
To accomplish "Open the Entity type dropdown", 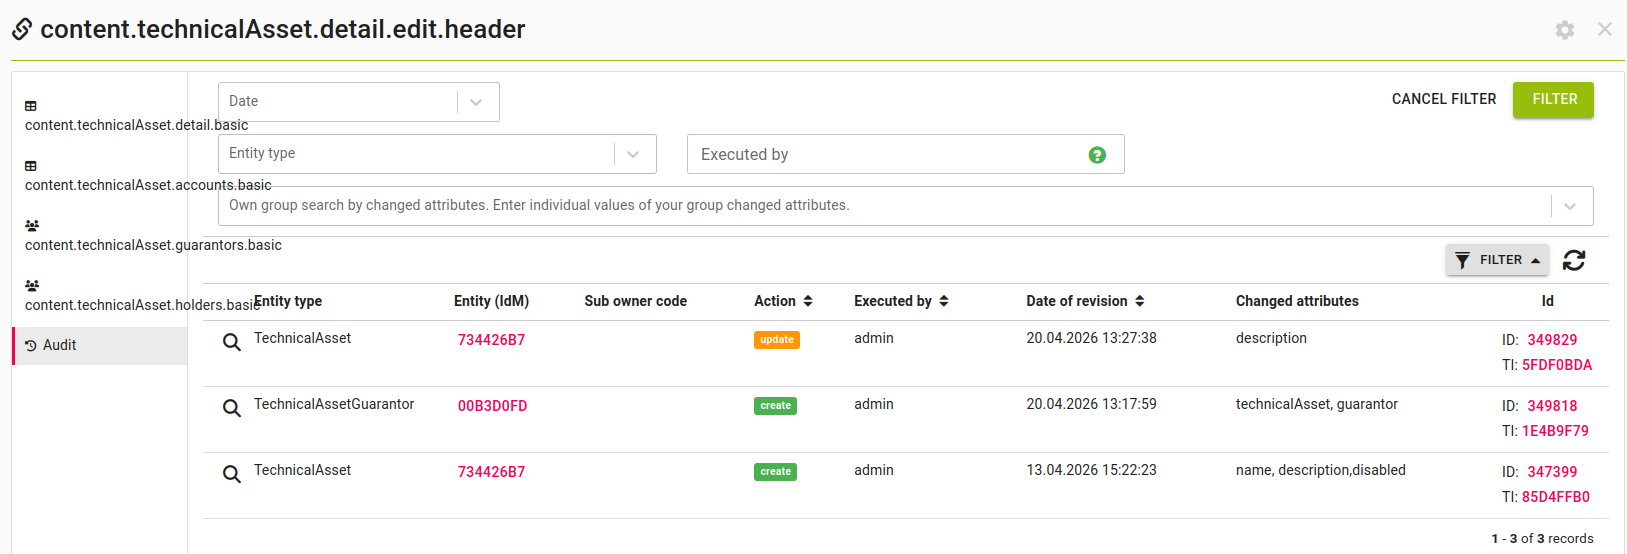I will 632,154.
